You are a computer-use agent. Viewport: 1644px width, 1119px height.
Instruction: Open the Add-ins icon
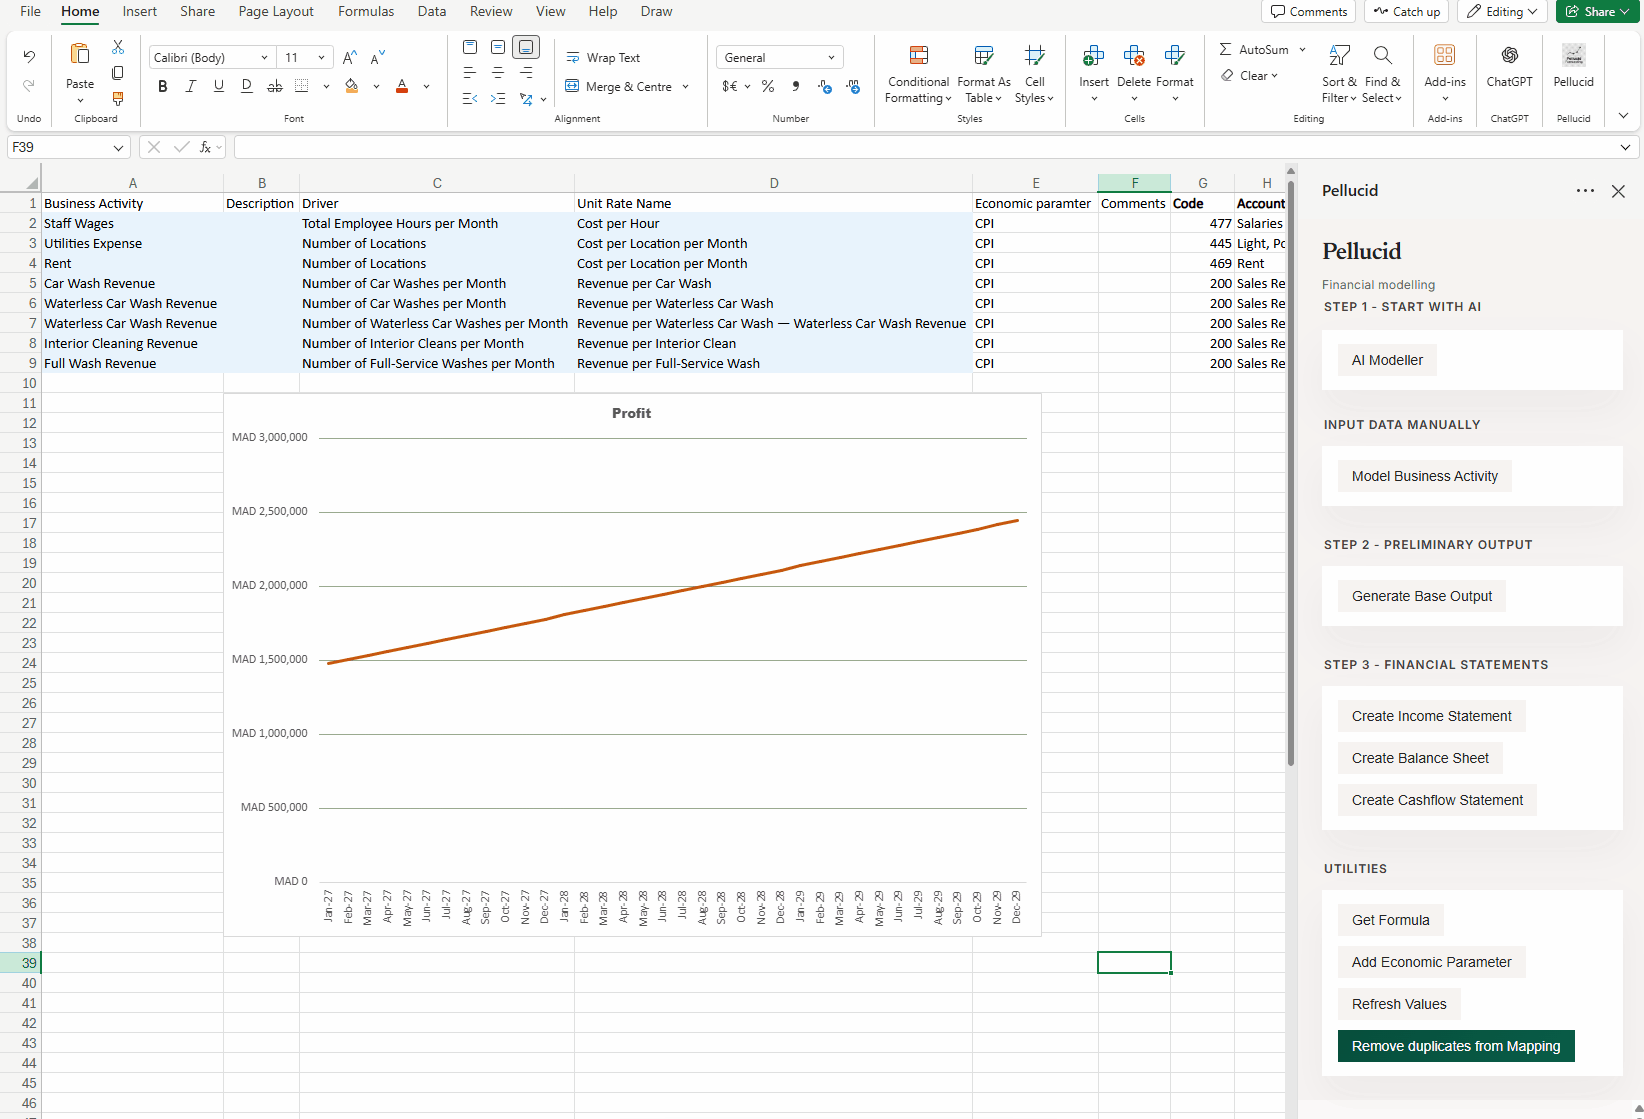click(1445, 55)
